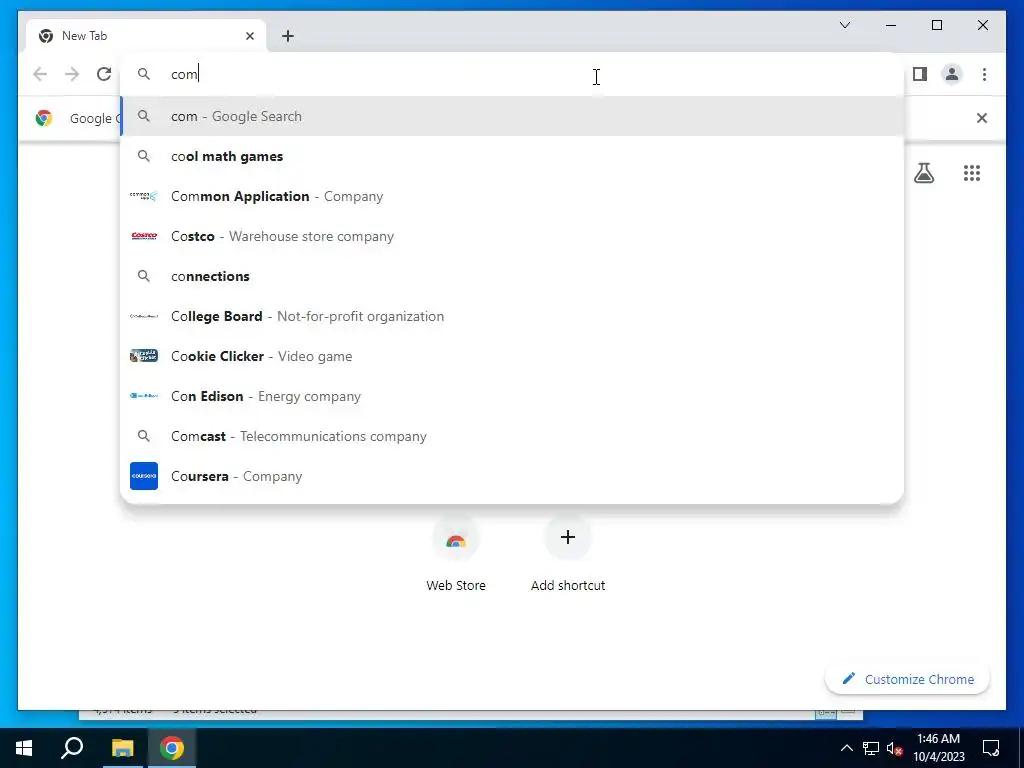Click the magnifier icon in address bar
1024x768 pixels.
(x=144, y=74)
